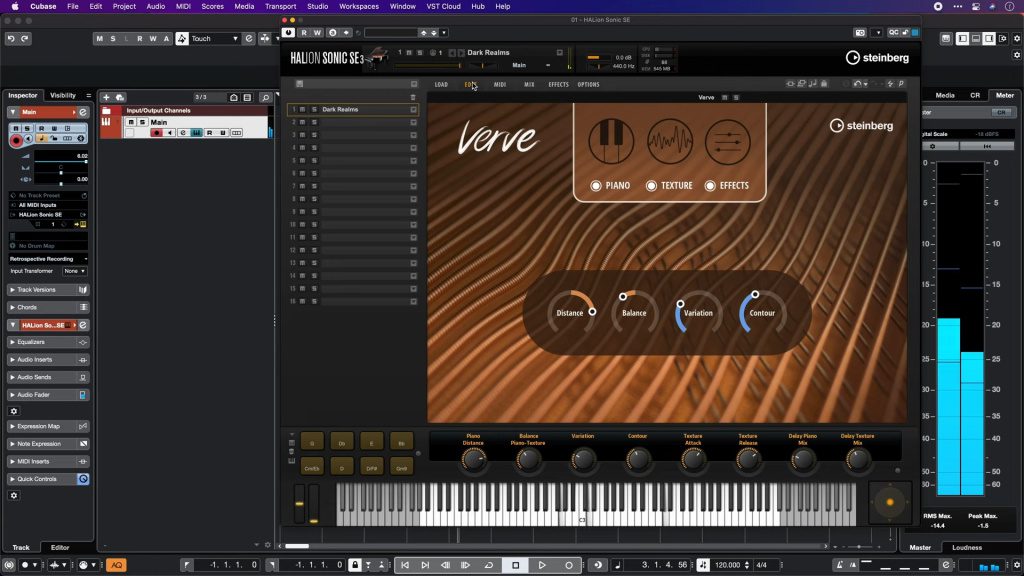
Task: Open the Studio menu in the menu bar
Action: coord(317,6)
